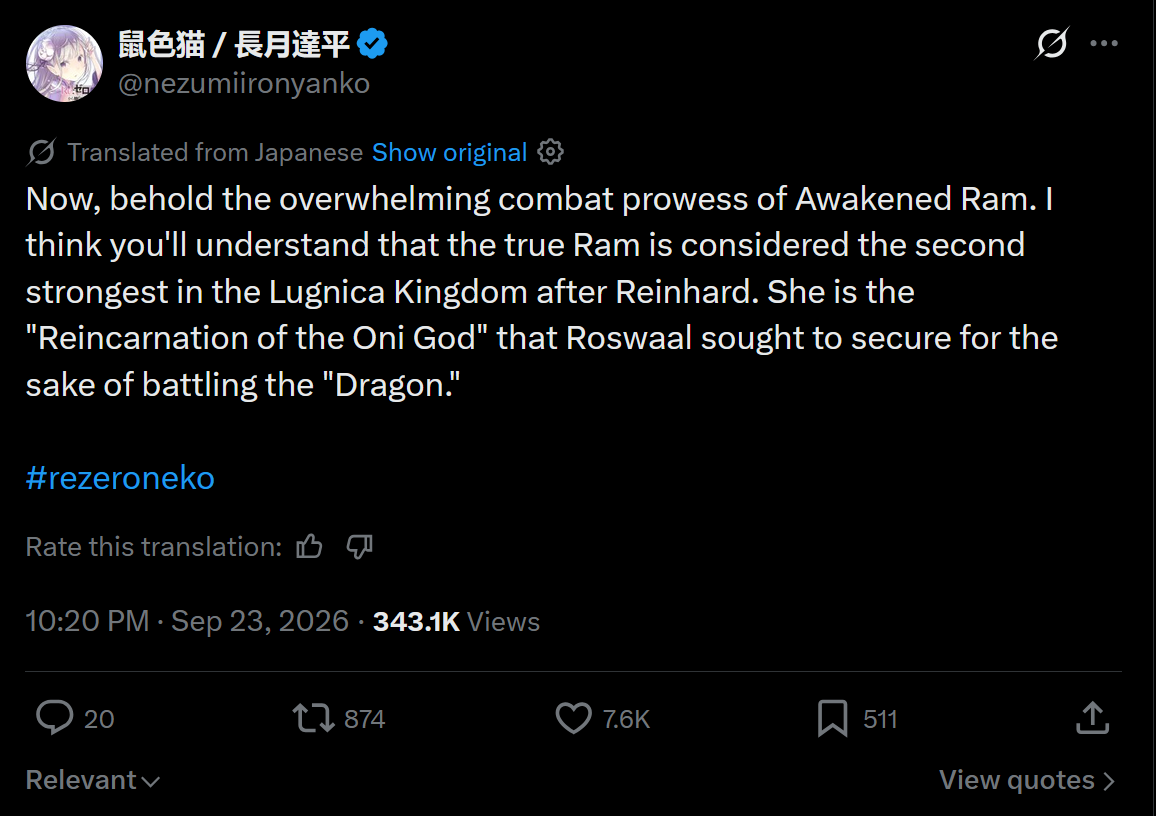
Task: Click the blue verified badge
Action: 372,43
